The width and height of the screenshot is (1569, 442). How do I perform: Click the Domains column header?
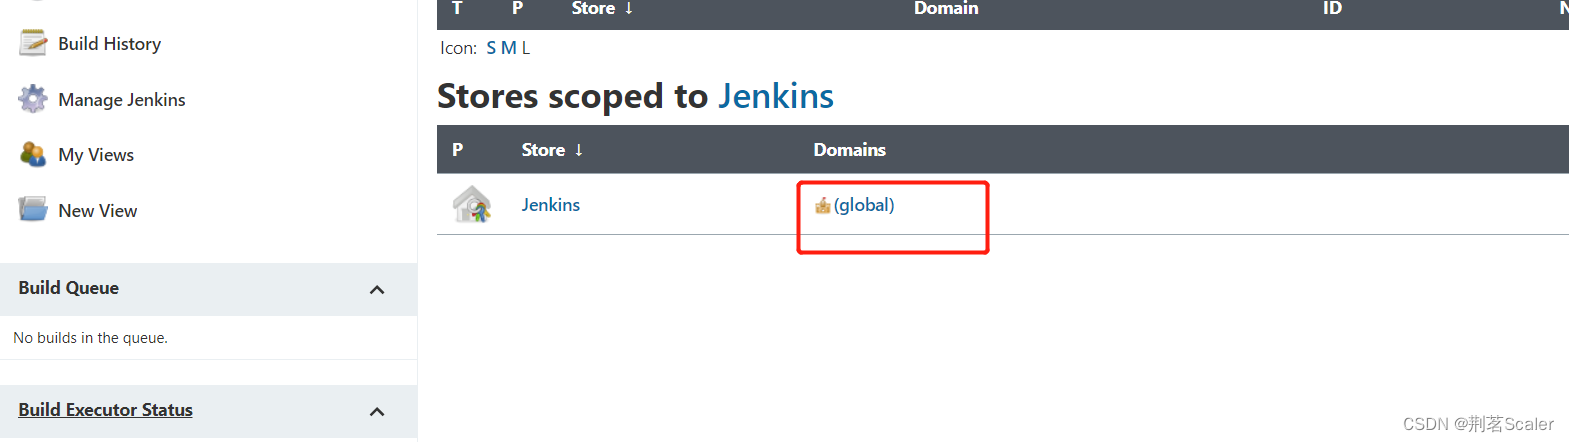[x=850, y=150]
